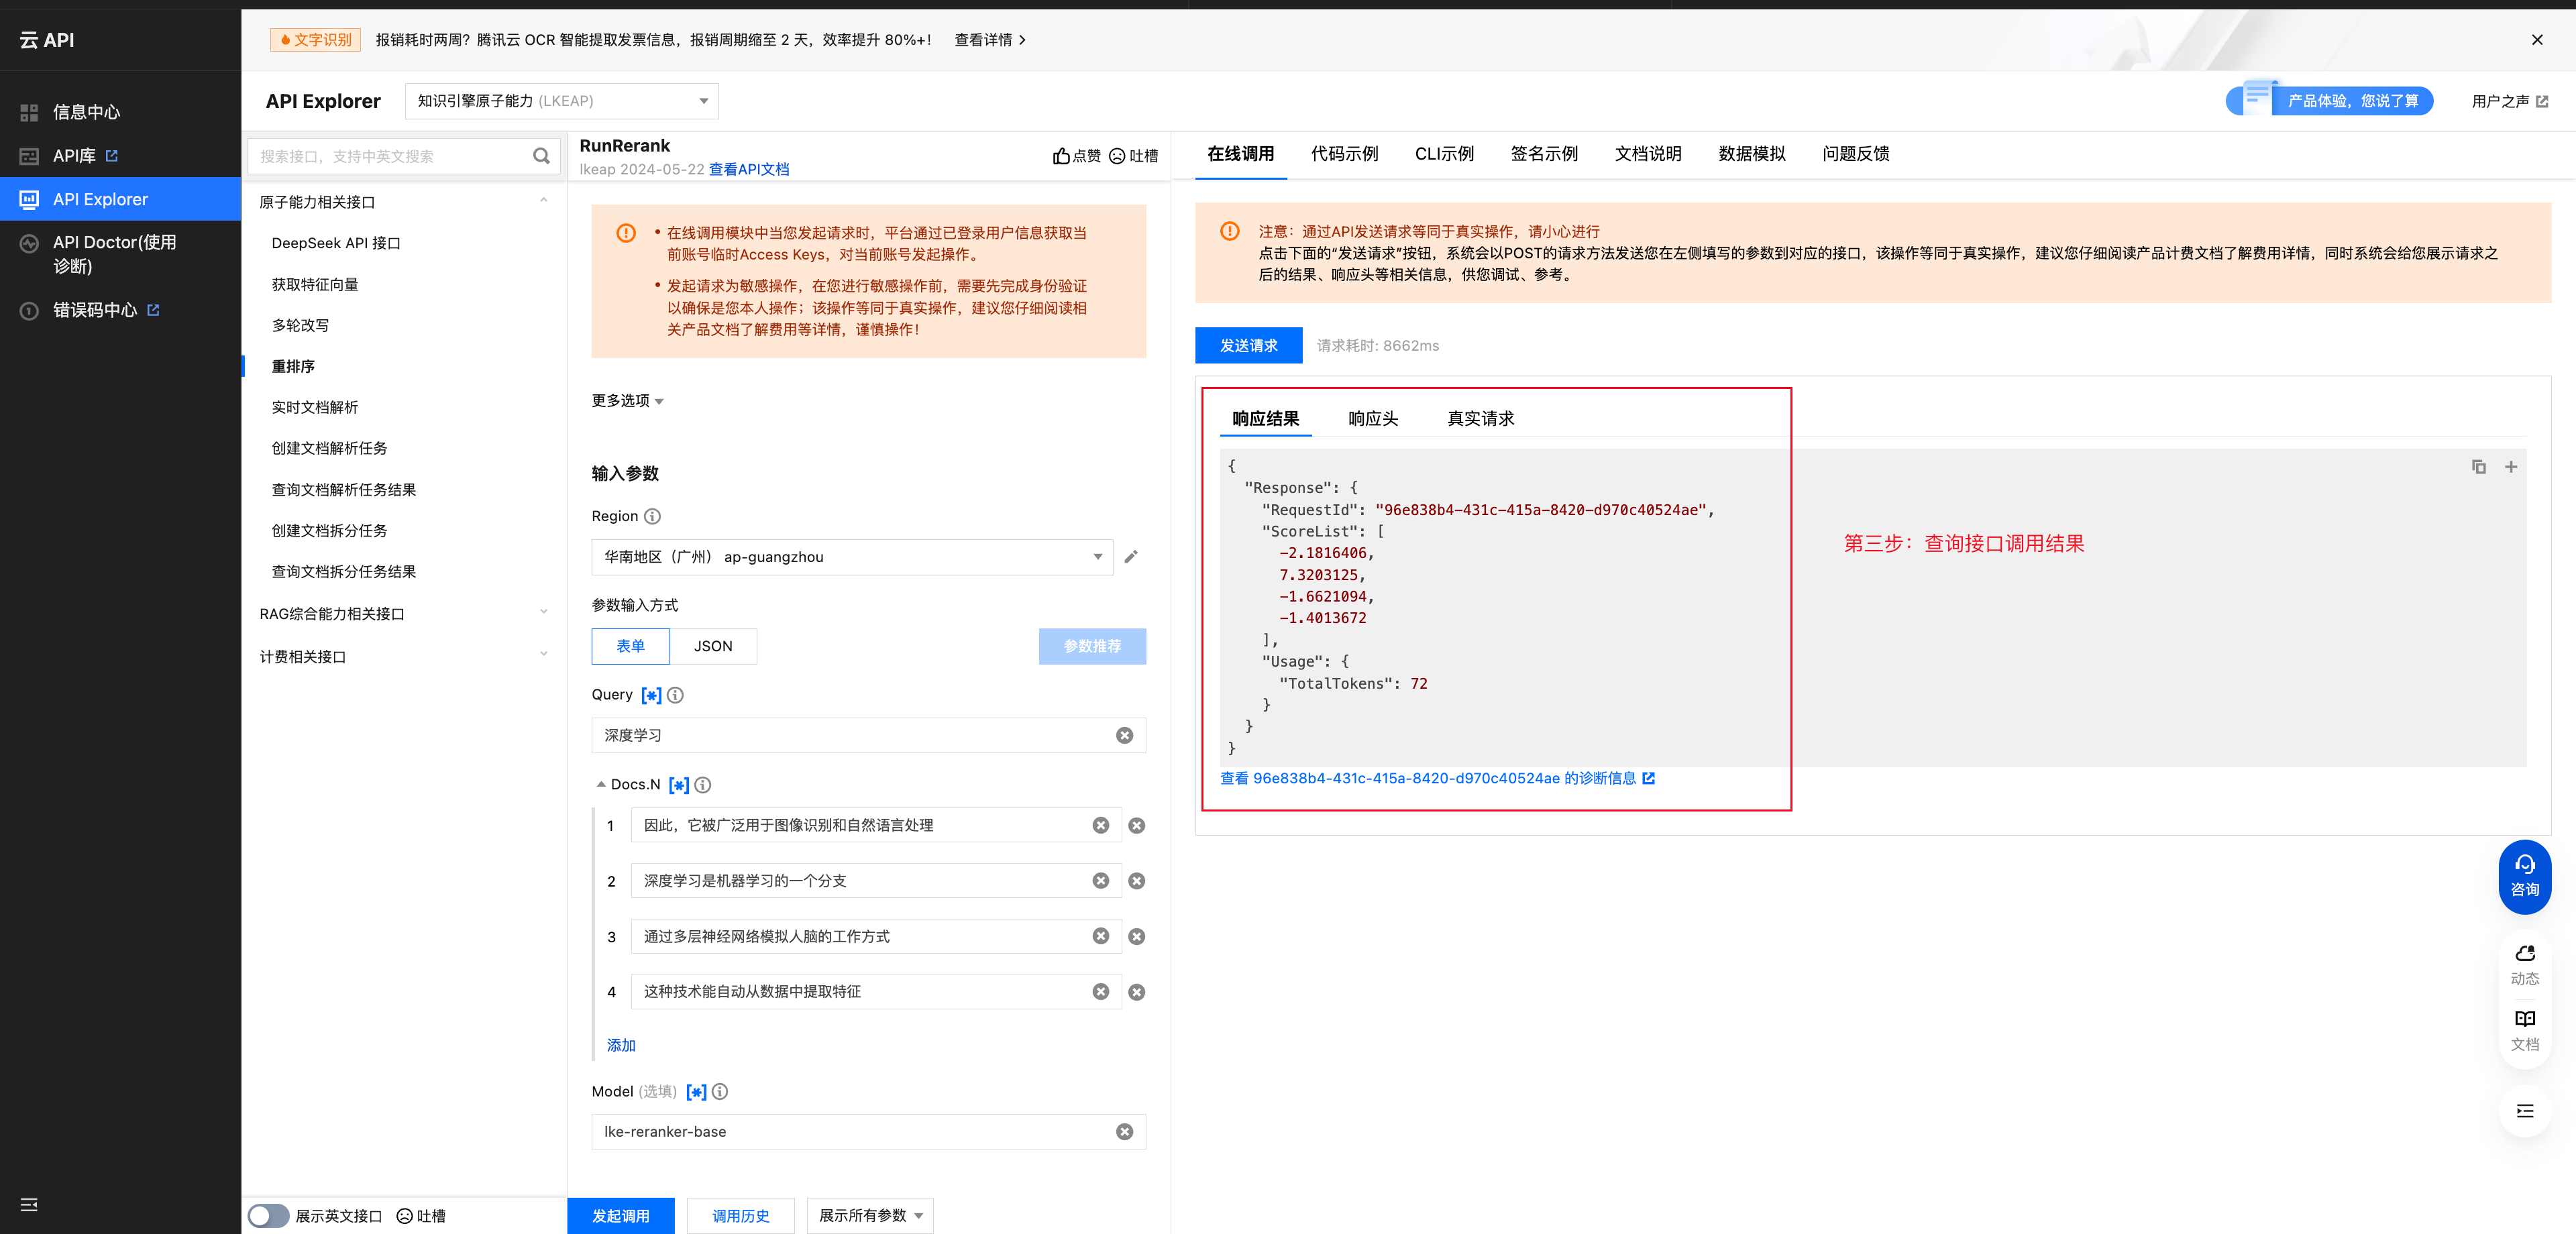The width and height of the screenshot is (2576, 1234).
Task: Open the Region dropdown 华南地区（广州）
Action: tap(852, 557)
